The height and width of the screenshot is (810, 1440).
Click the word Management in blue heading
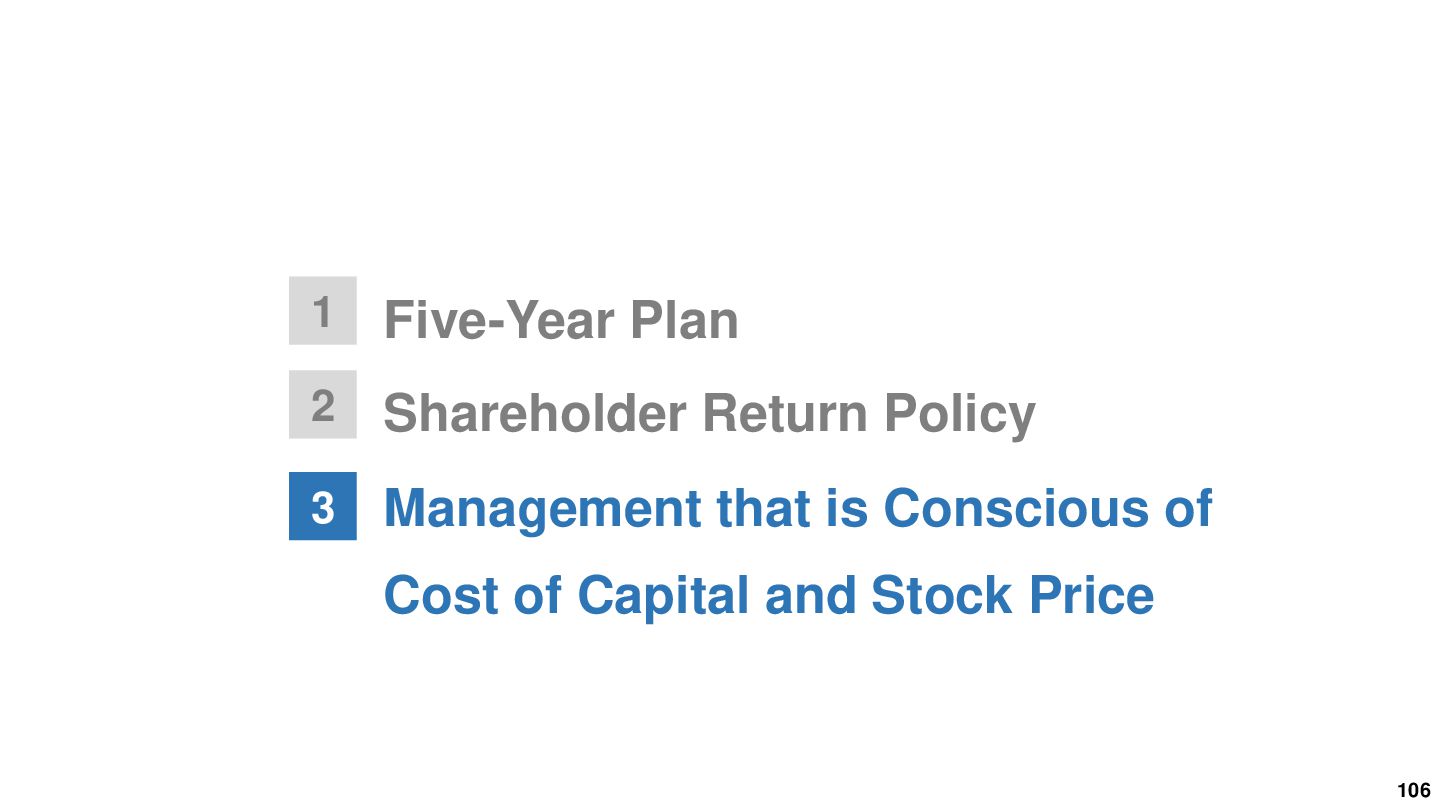point(543,508)
